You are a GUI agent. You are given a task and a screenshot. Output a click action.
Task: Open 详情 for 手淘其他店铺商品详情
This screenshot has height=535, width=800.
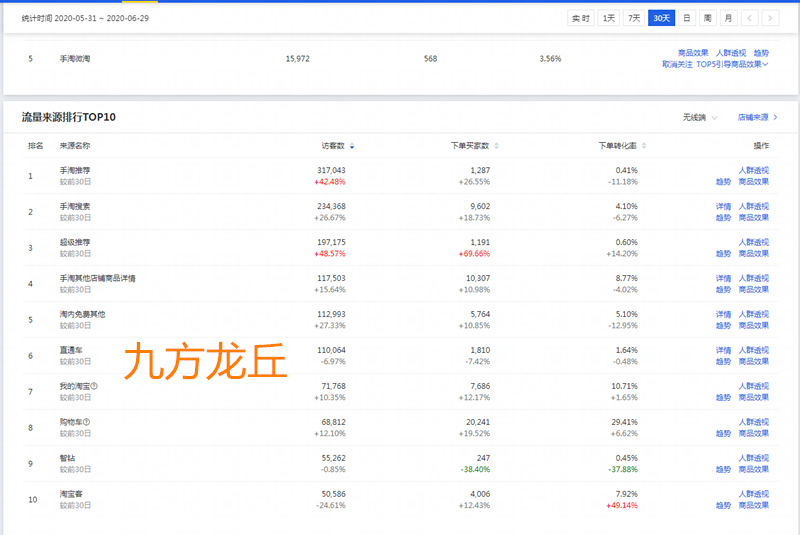(723, 278)
